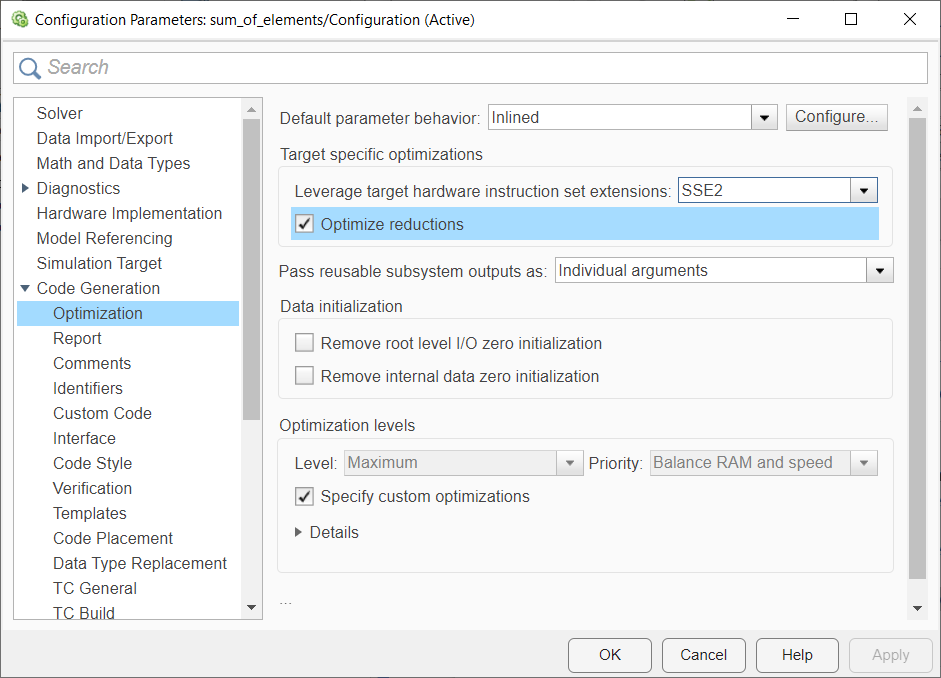
Task: Enable Remove internal data zero initialization
Action: tap(305, 376)
